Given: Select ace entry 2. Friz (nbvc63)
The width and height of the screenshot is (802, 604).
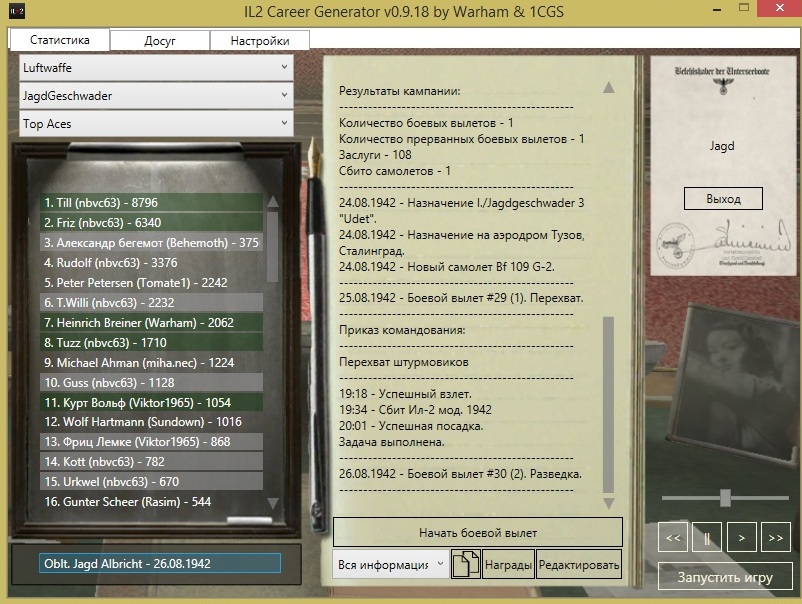Looking at the screenshot, I should (x=151, y=222).
